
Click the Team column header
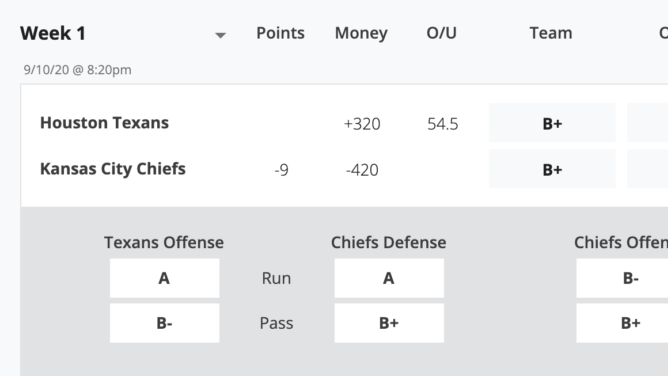[551, 33]
